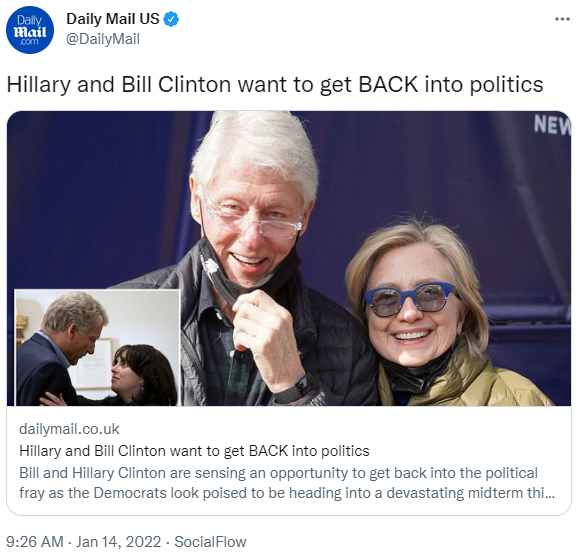Screen dimensions: 578x557
Task: Click the NEW watermark on the photo
Action: [x=552, y=125]
